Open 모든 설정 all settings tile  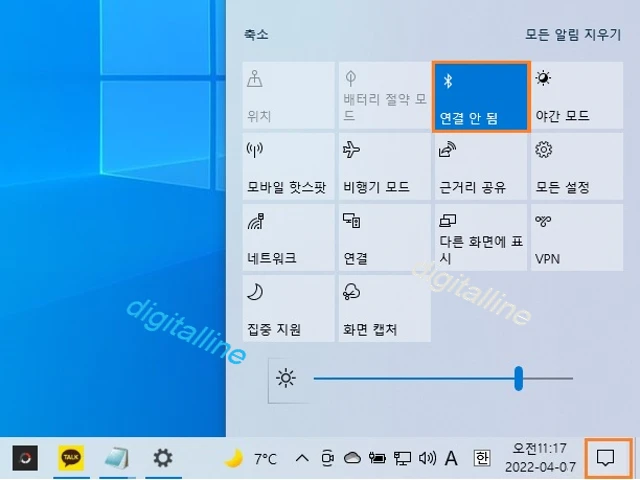point(577,167)
